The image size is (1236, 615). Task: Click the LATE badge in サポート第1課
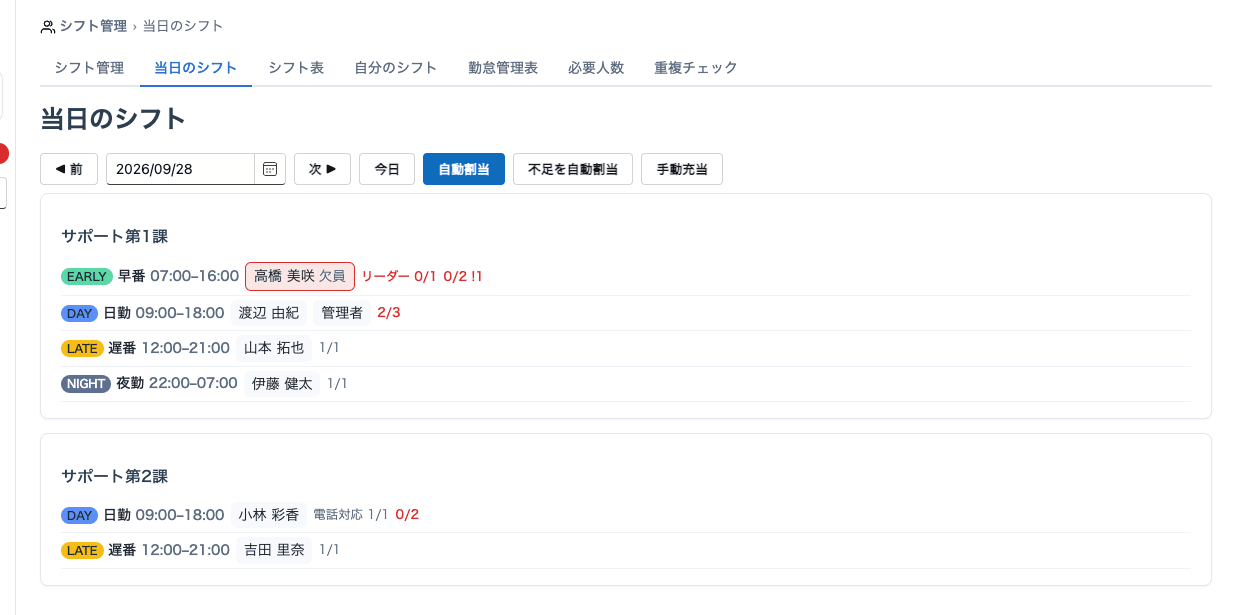[x=82, y=349]
